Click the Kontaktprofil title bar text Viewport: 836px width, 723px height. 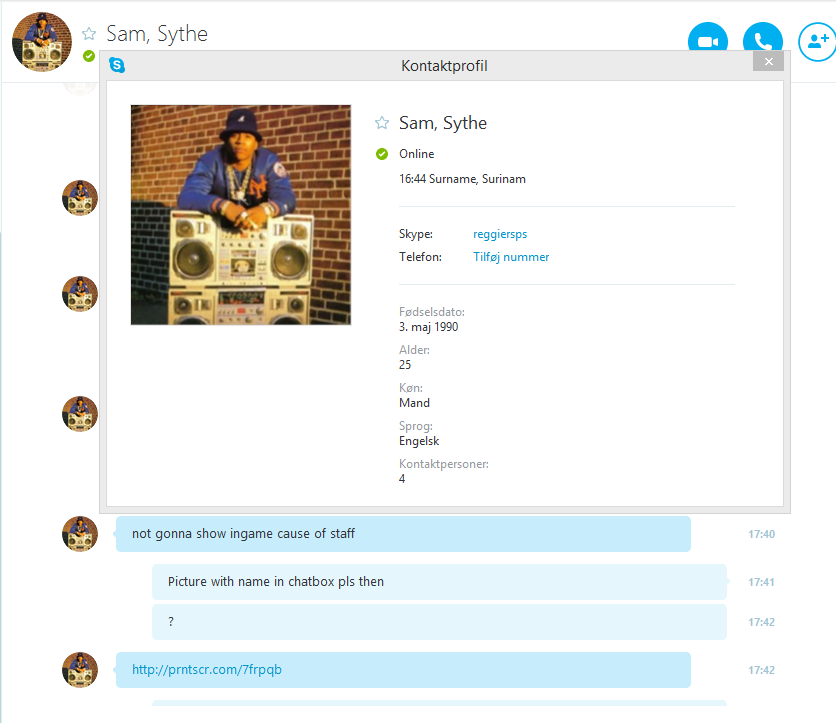(444, 66)
